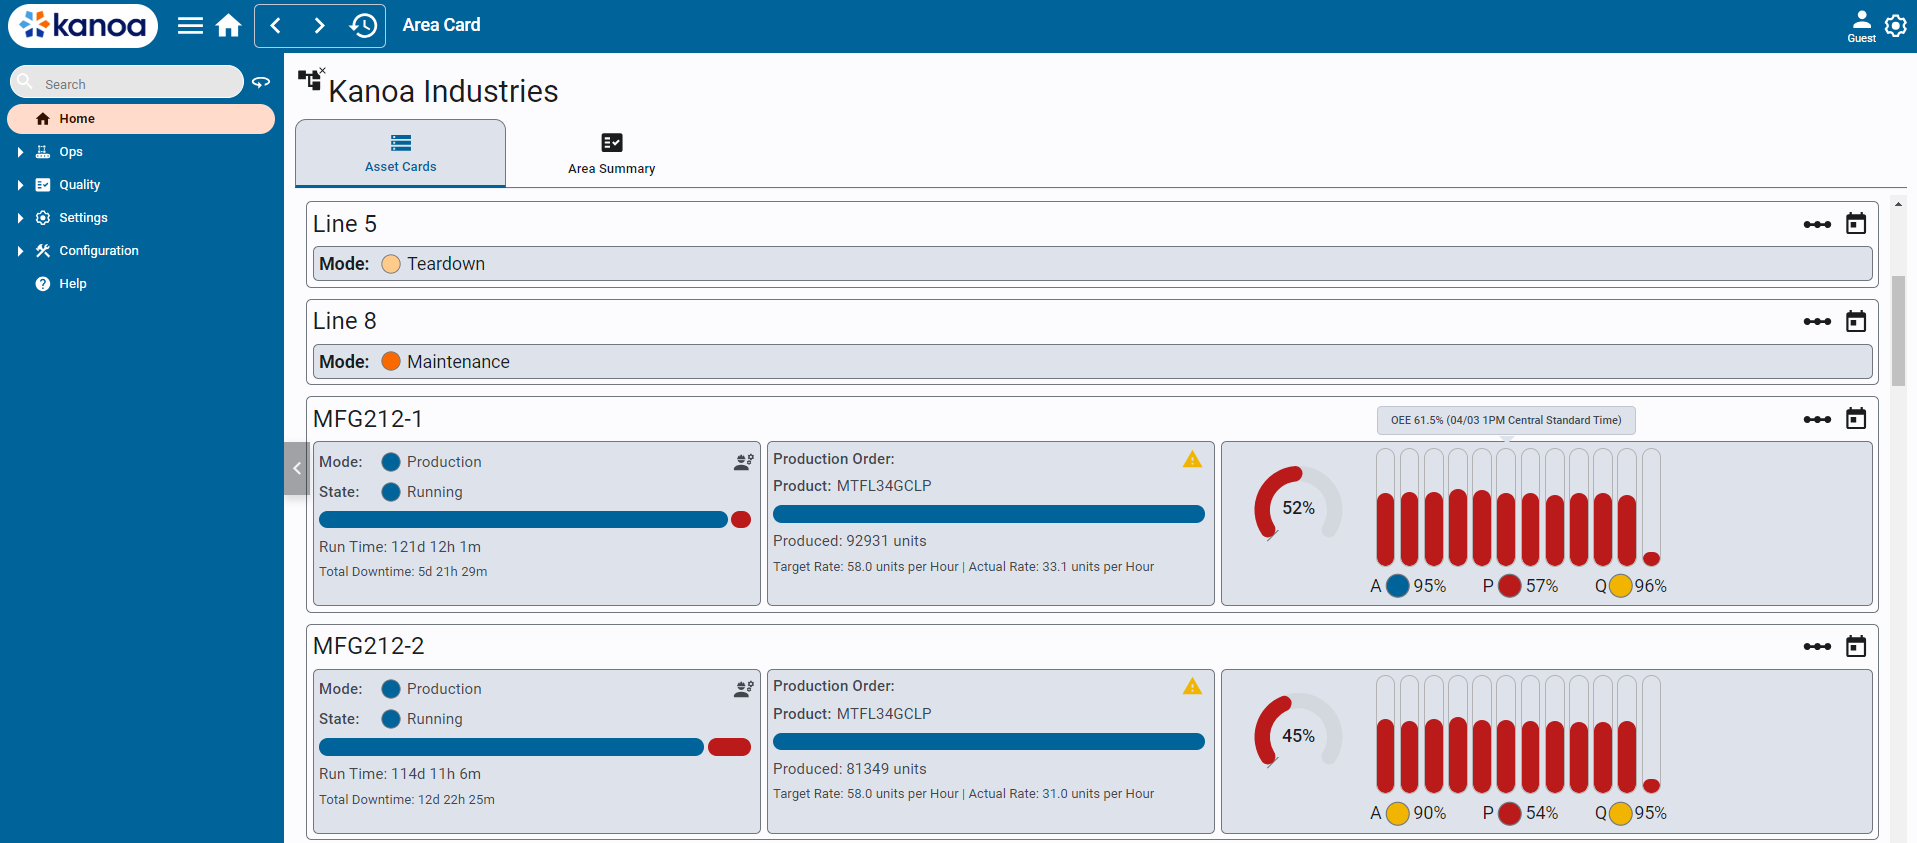
Task: Click the Line 5 card title
Action: pyautogui.click(x=345, y=224)
